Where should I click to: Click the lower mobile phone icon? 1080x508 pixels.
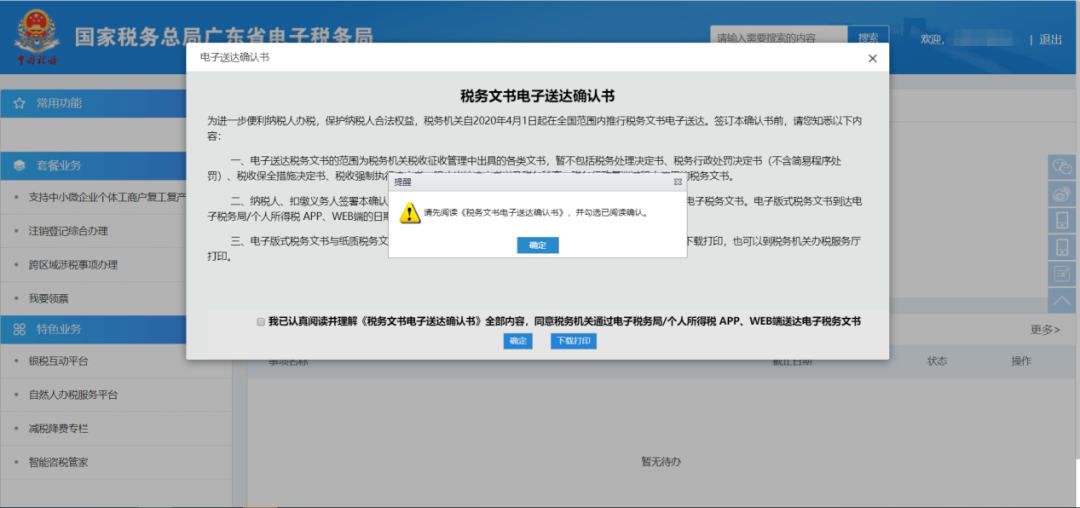click(1062, 247)
